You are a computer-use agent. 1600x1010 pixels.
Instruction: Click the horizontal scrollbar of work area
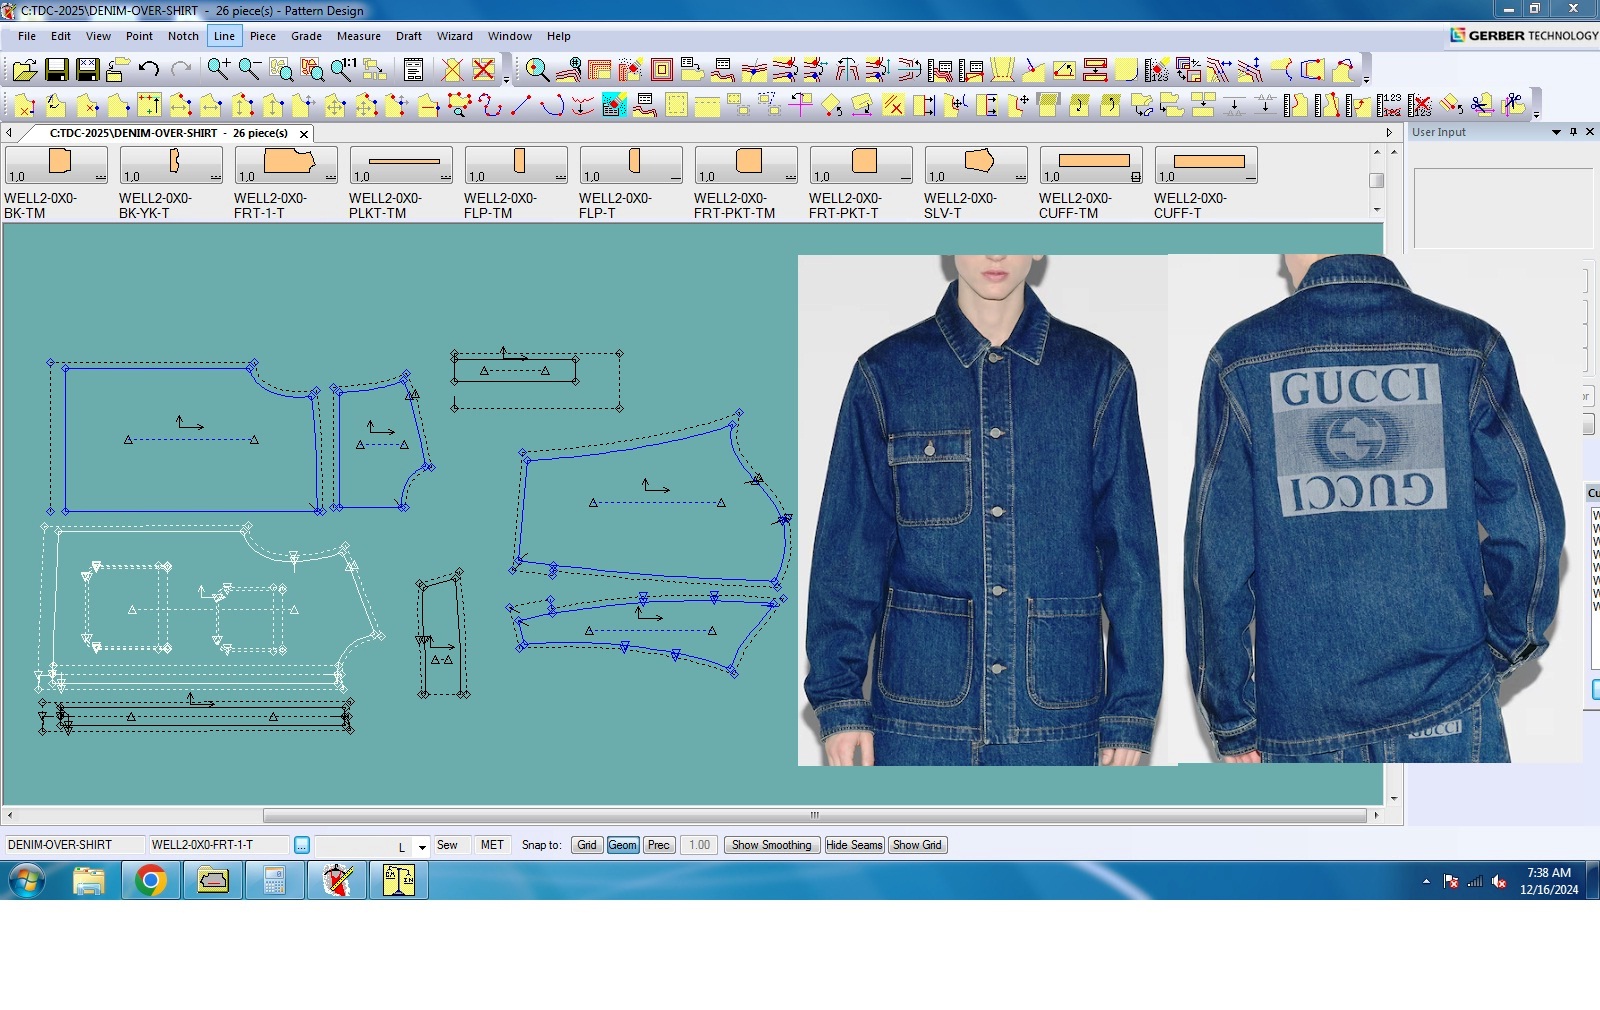coord(815,816)
